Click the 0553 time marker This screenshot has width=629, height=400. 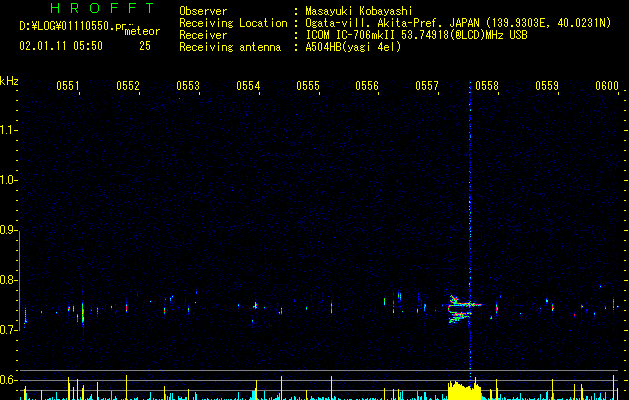point(188,85)
